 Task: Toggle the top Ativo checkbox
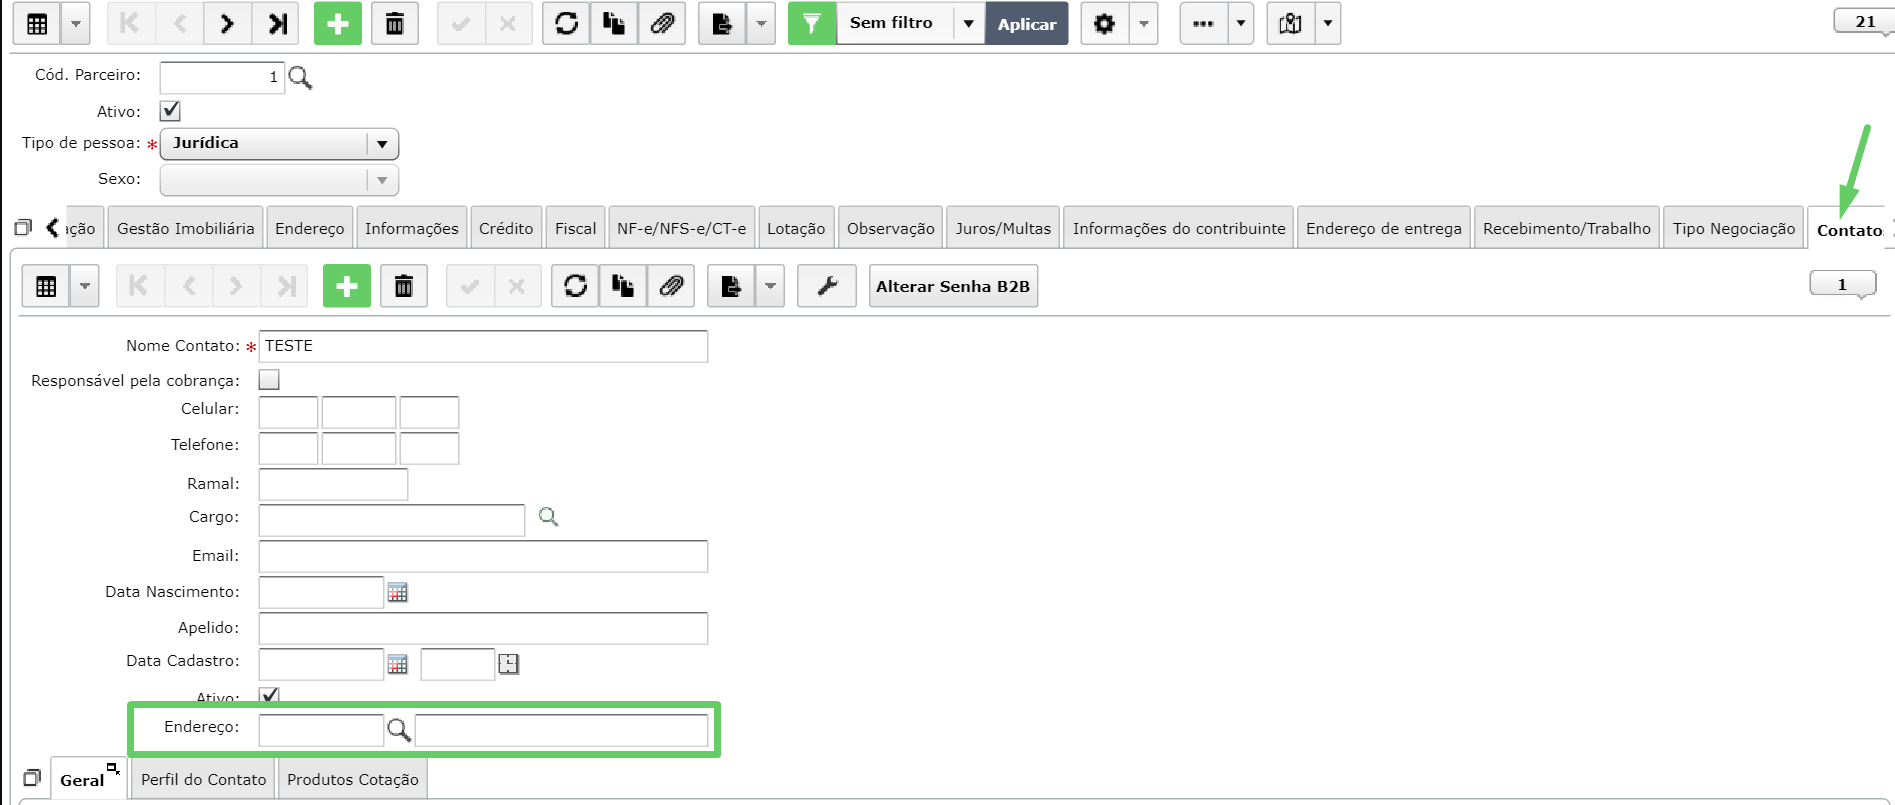[x=170, y=111]
